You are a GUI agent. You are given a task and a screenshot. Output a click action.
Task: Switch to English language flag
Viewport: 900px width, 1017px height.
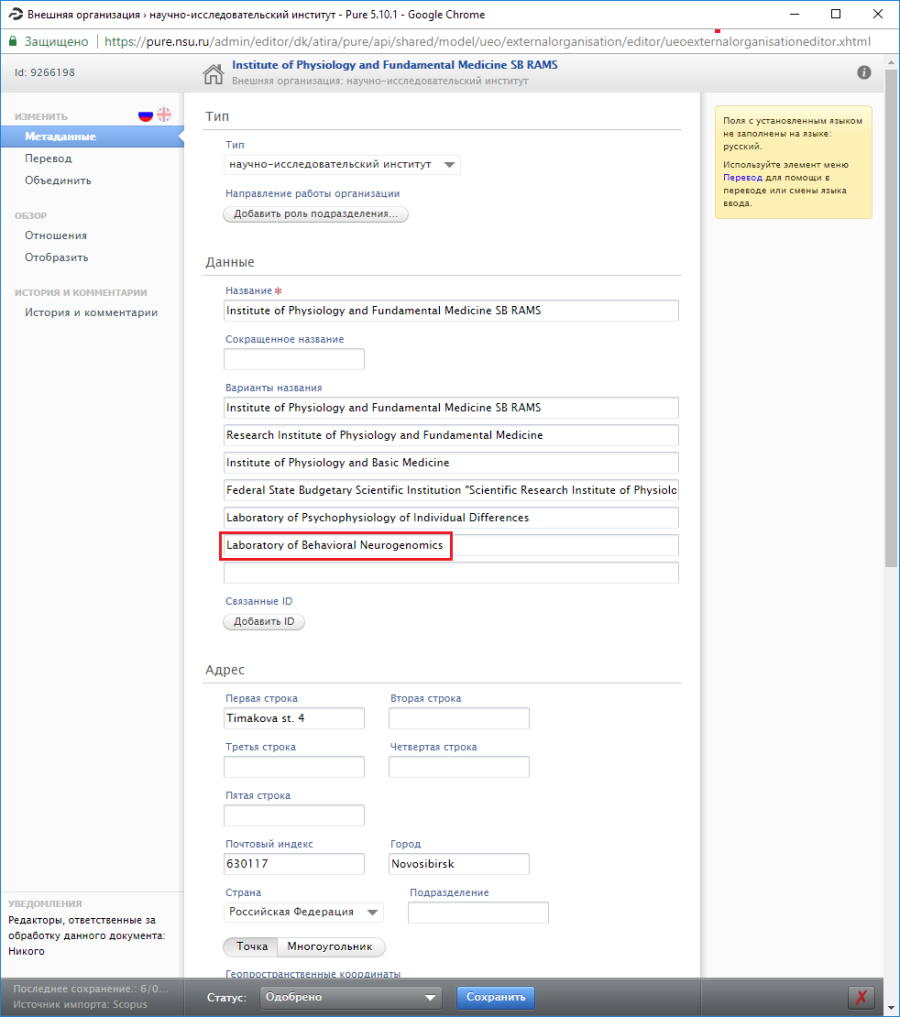tap(164, 116)
